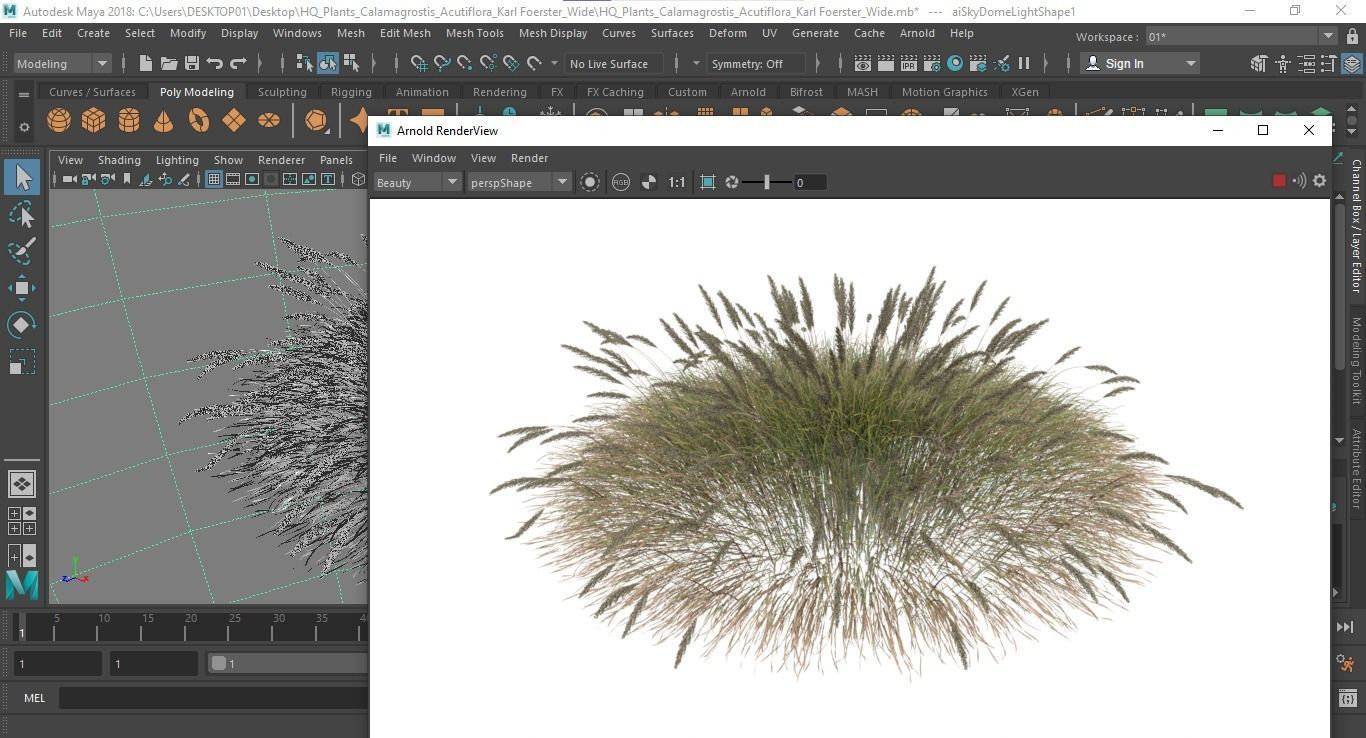Viewport: 1366px width, 738px height.
Task: Toggle snap to points magnet
Action: [465, 63]
